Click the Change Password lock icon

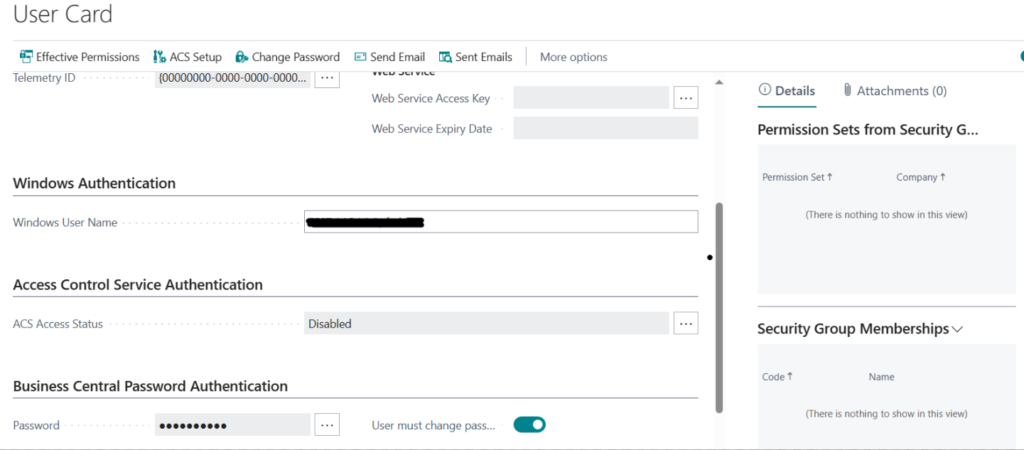tap(242, 57)
